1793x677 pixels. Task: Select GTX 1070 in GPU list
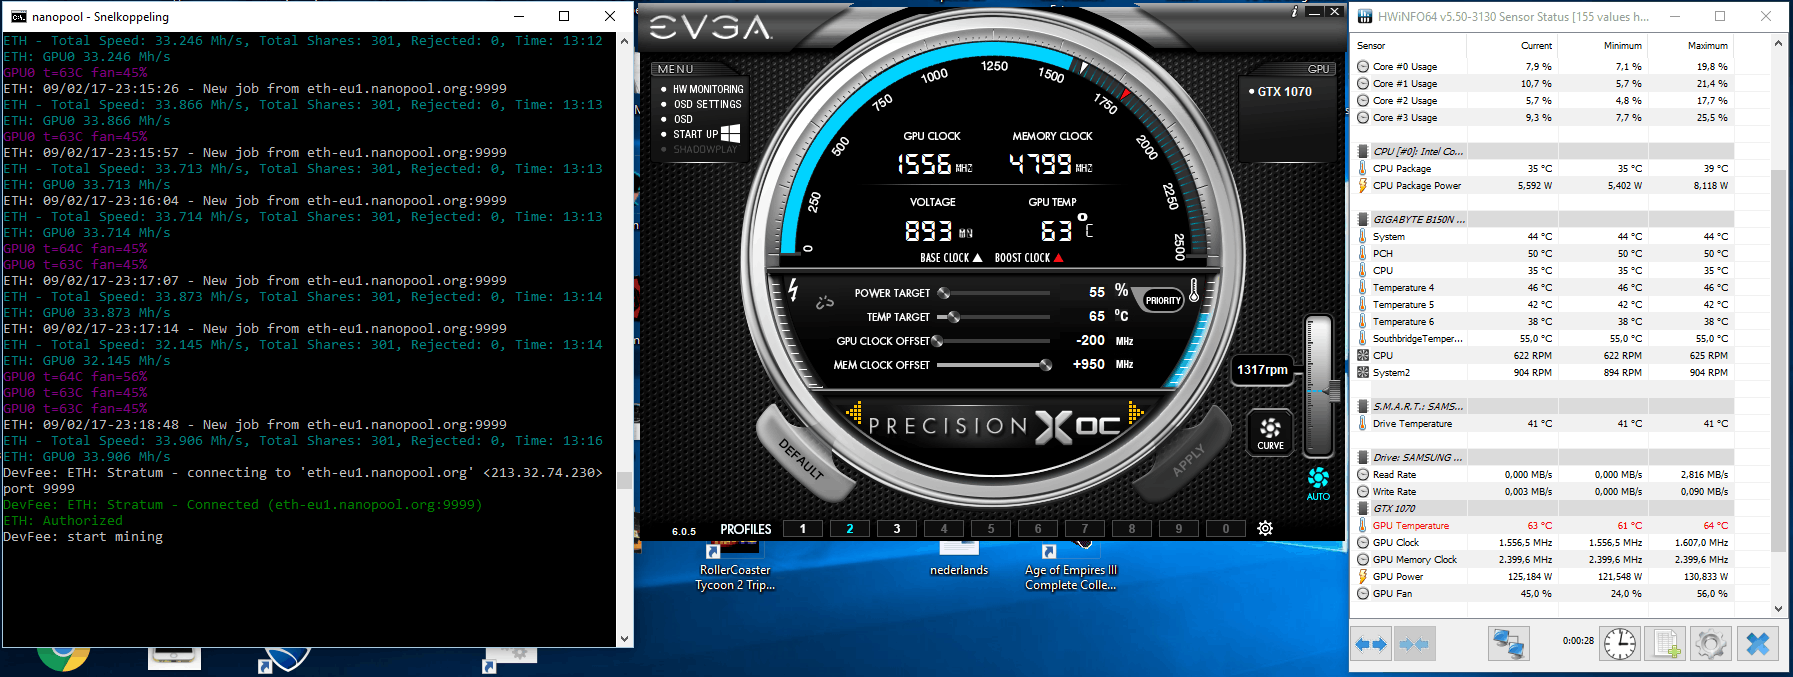tap(1284, 91)
